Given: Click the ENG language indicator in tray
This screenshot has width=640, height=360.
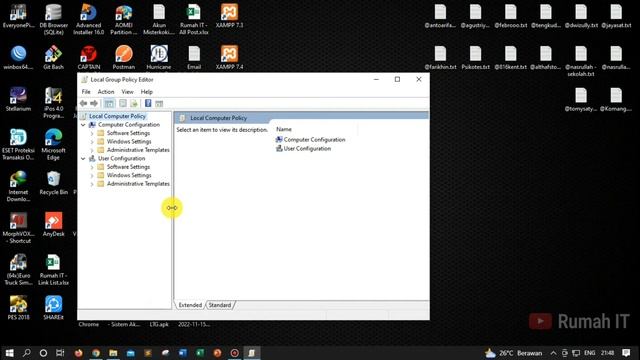Looking at the screenshot, I should [589, 353].
